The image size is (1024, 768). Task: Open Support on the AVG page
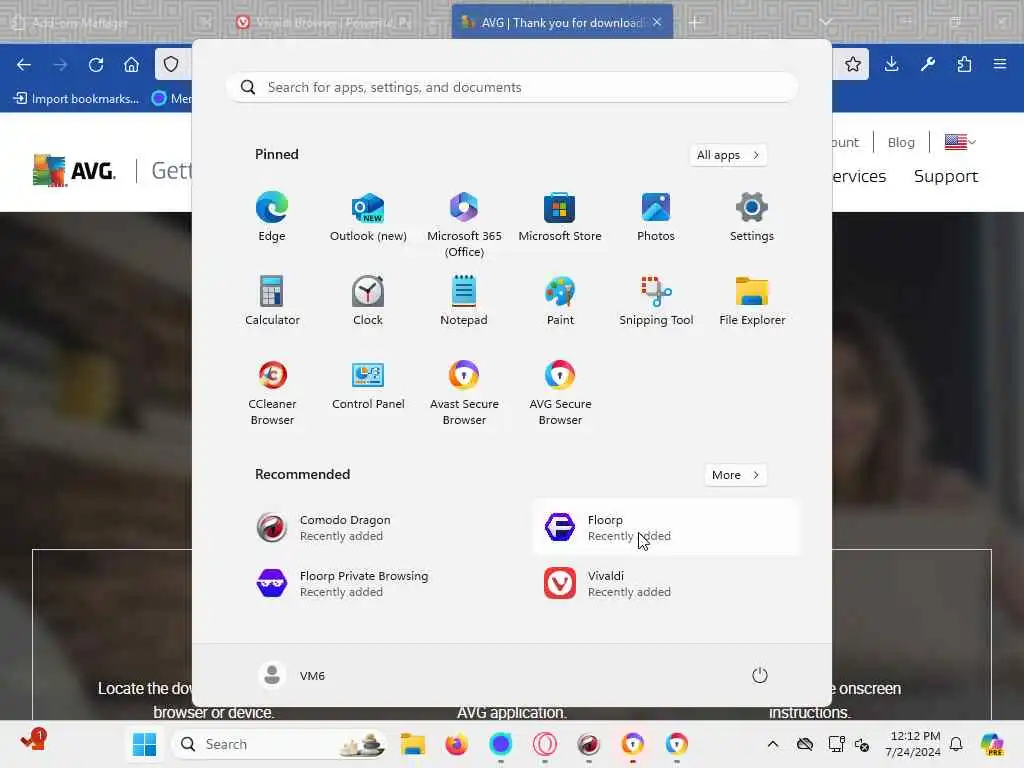[946, 176]
